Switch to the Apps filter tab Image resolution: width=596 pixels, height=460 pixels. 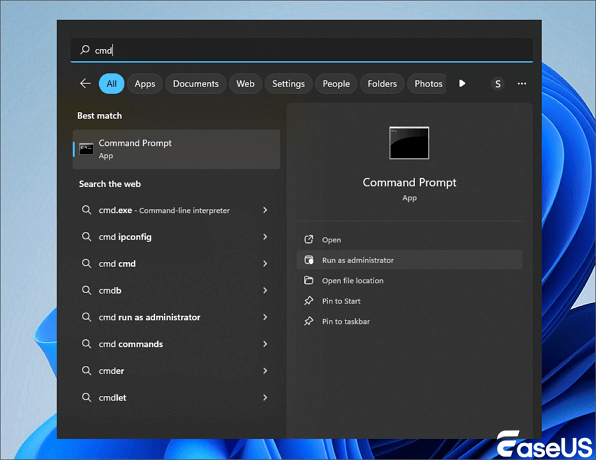(145, 84)
